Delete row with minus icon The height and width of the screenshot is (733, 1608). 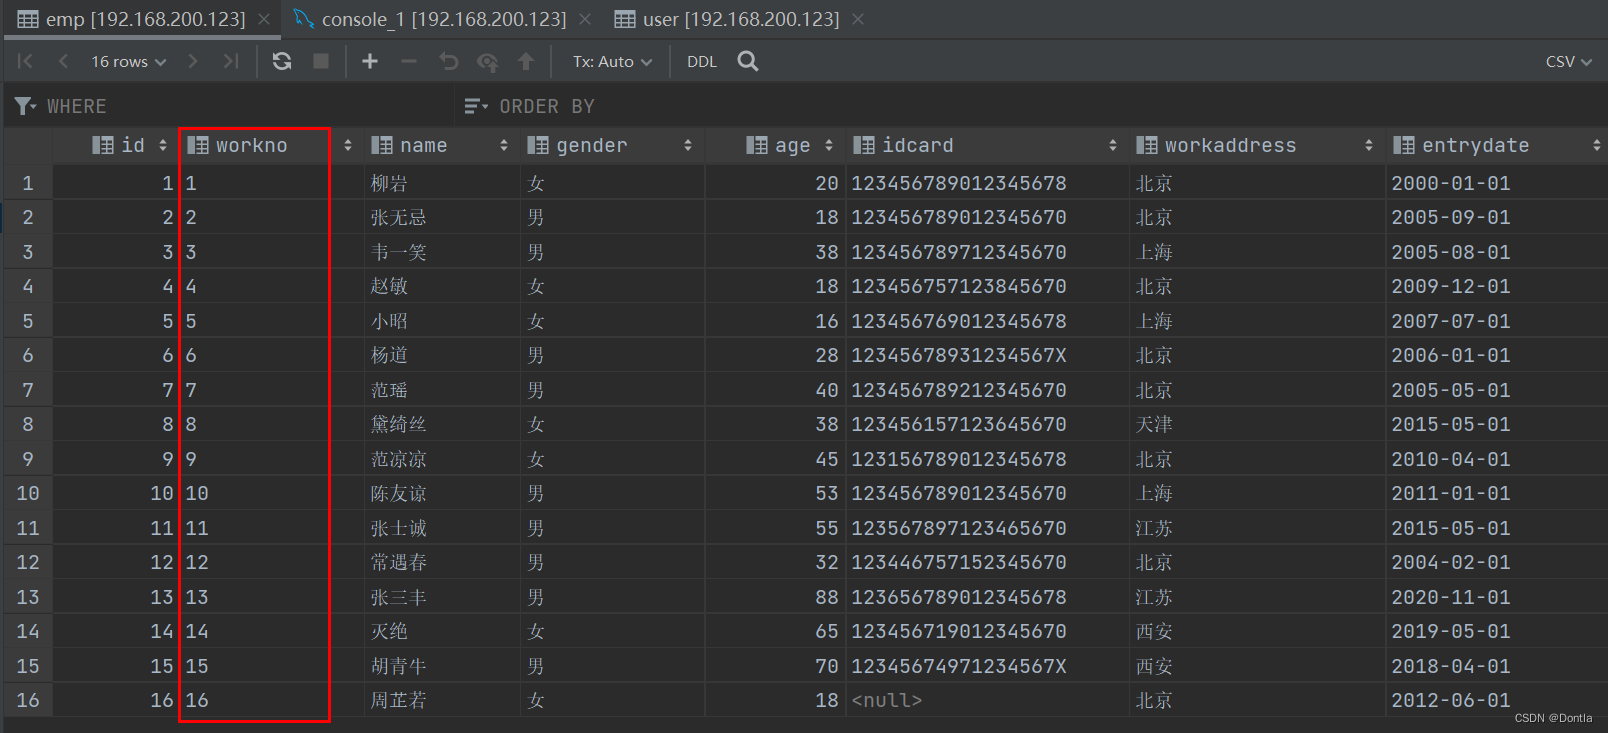pos(409,61)
